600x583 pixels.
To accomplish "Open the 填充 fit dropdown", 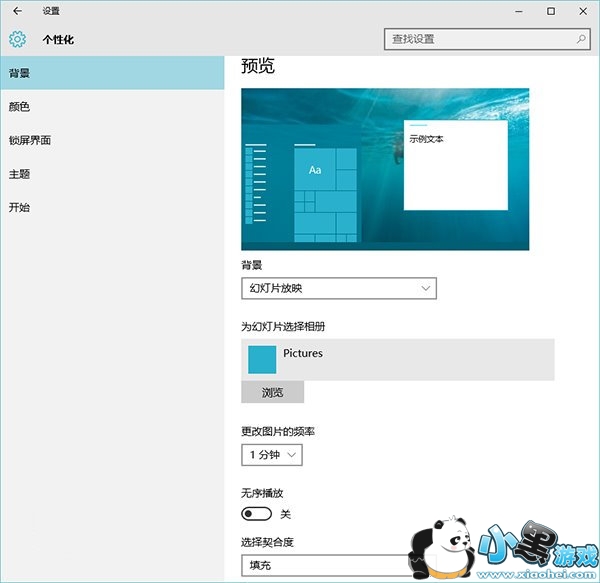I will 337,565.
